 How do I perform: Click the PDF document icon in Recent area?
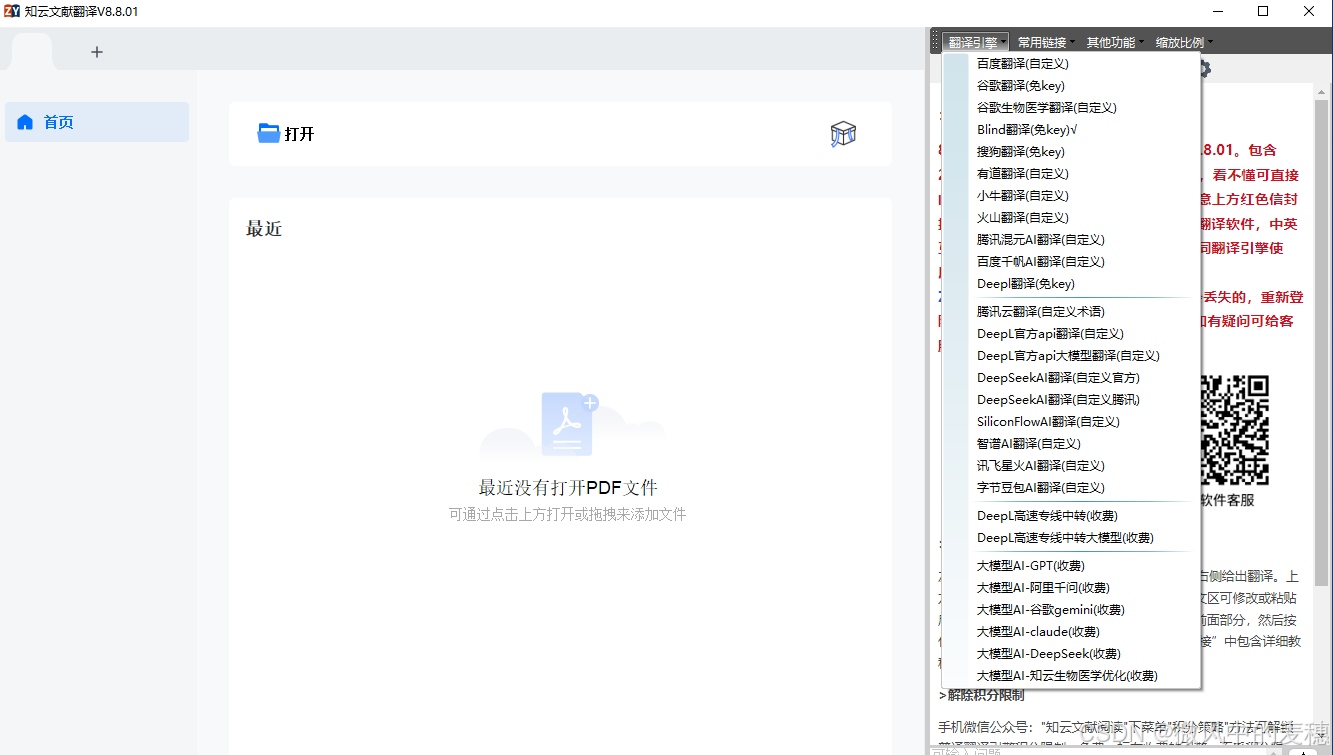(x=569, y=424)
